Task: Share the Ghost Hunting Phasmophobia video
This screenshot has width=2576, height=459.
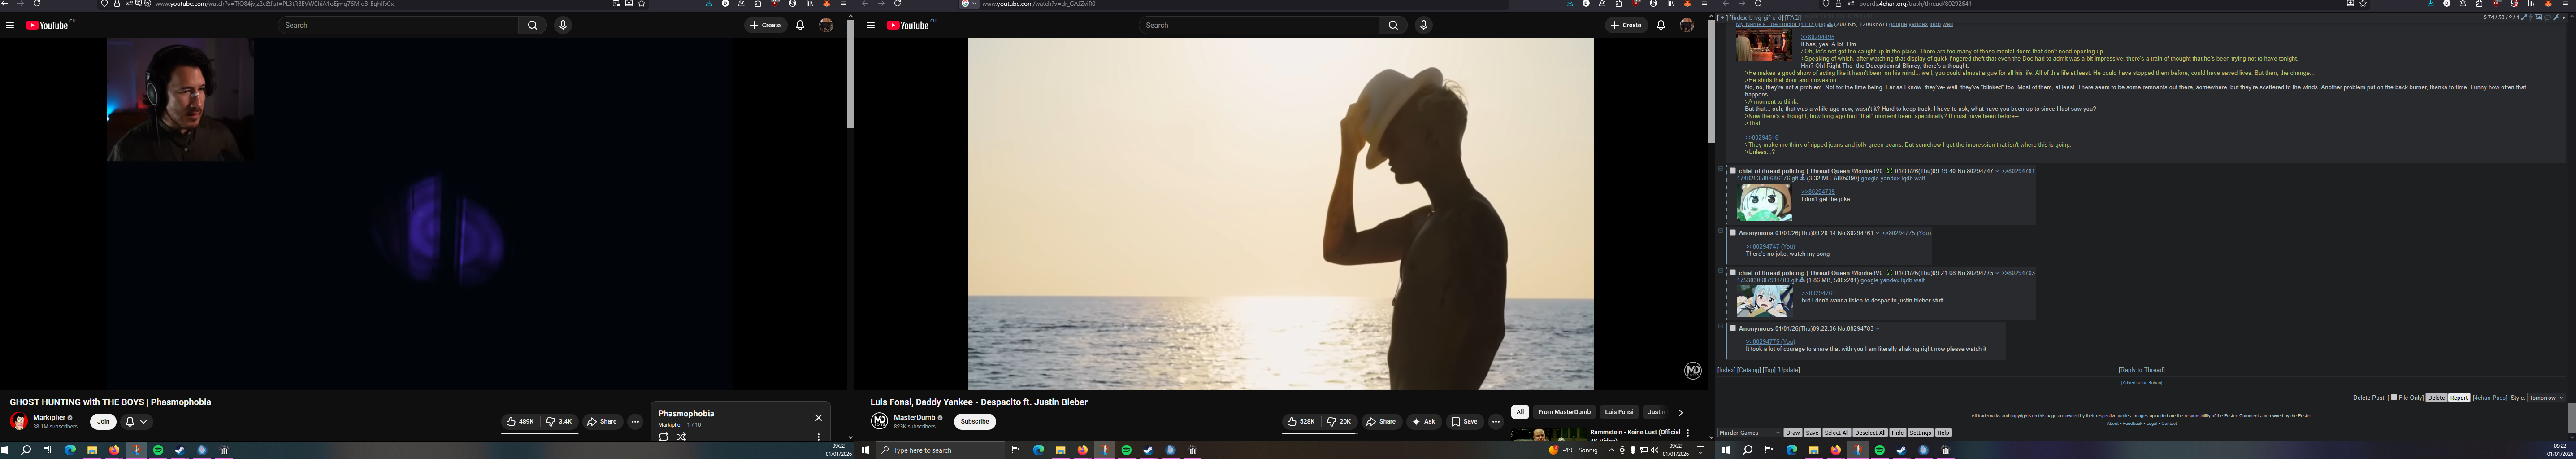Action: click(602, 422)
